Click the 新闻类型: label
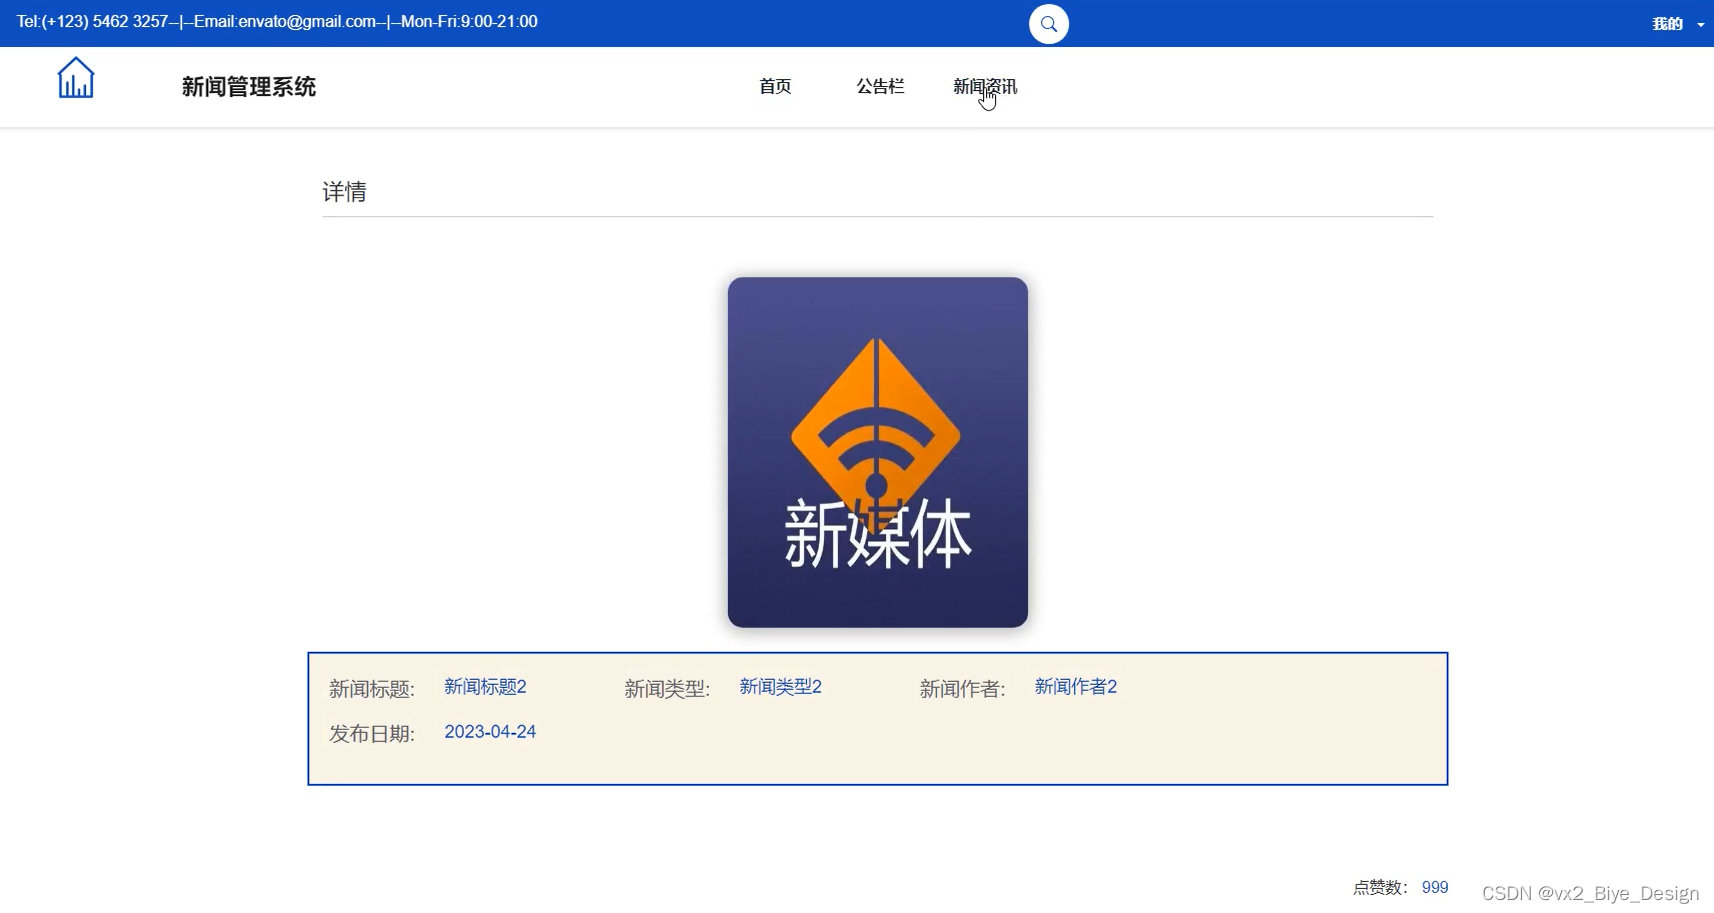 (x=667, y=689)
